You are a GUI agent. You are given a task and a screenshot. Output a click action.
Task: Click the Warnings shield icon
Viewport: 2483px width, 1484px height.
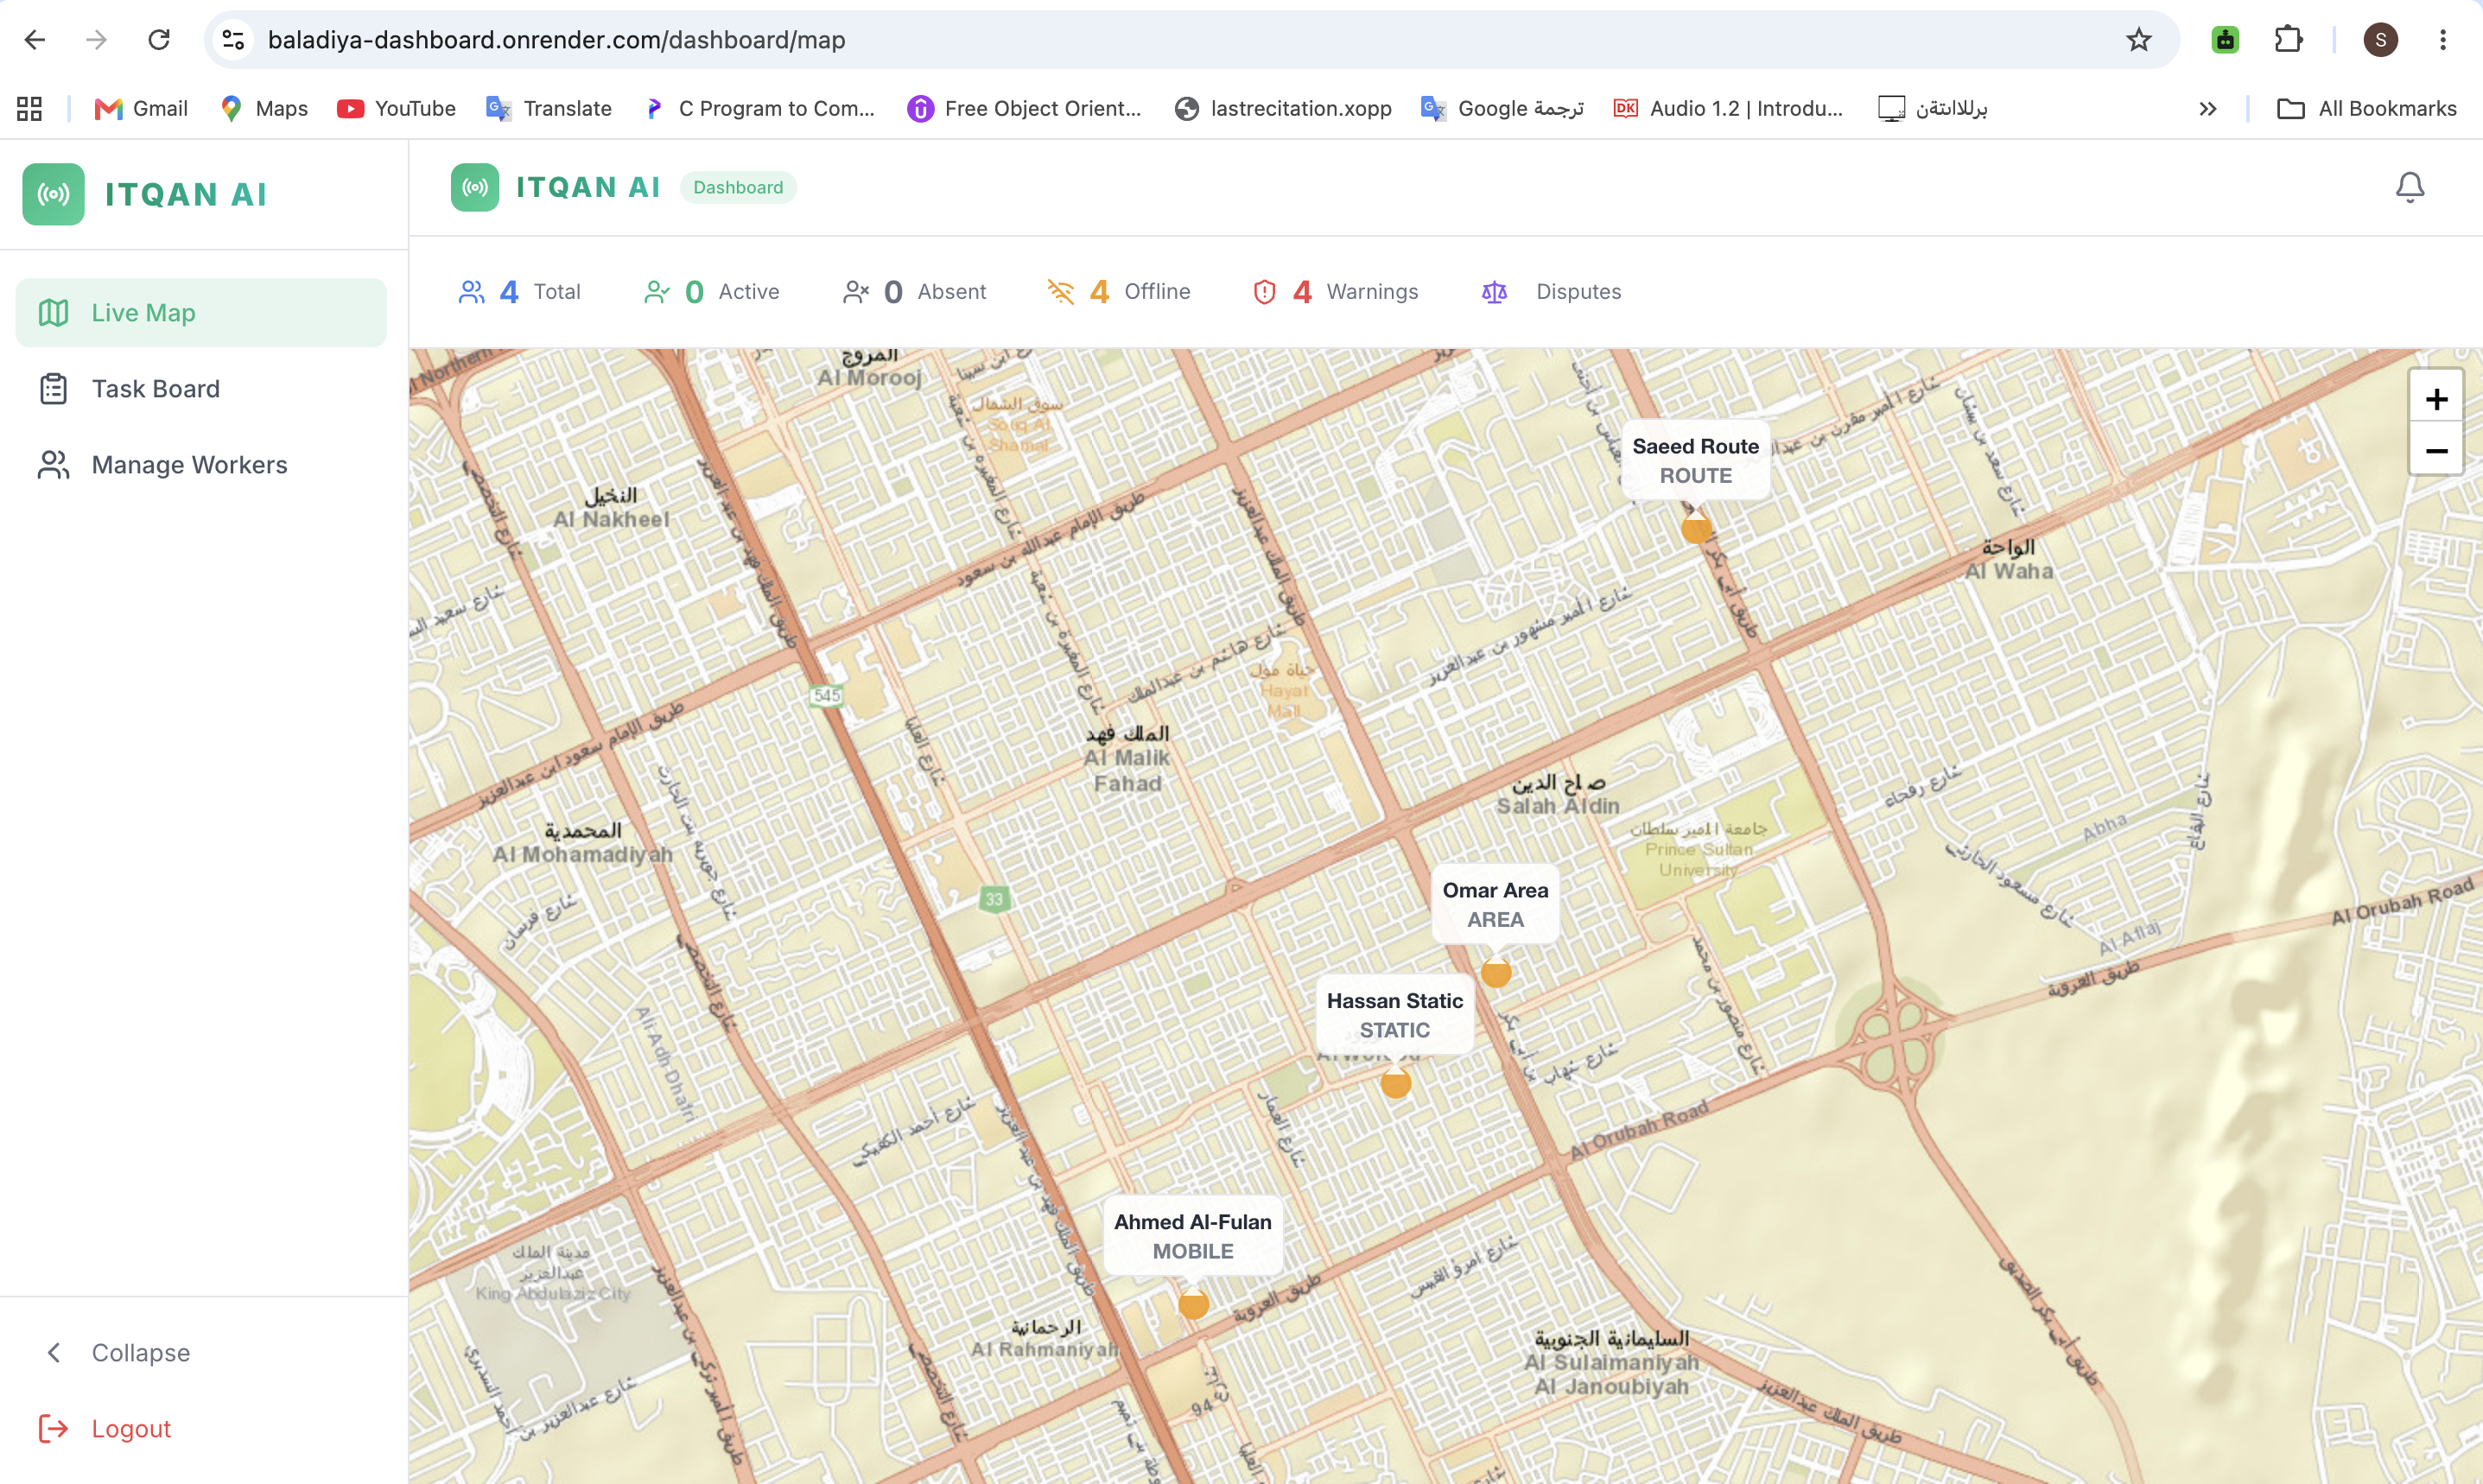click(1265, 291)
